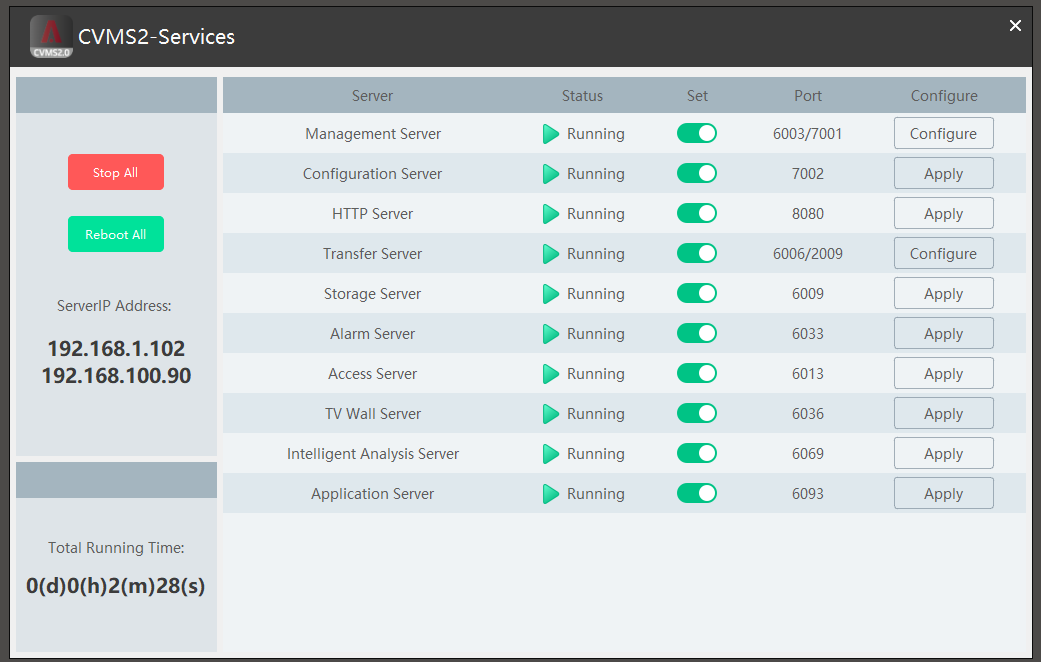Click Application Server port 6093
The image size is (1041, 662).
click(x=807, y=493)
